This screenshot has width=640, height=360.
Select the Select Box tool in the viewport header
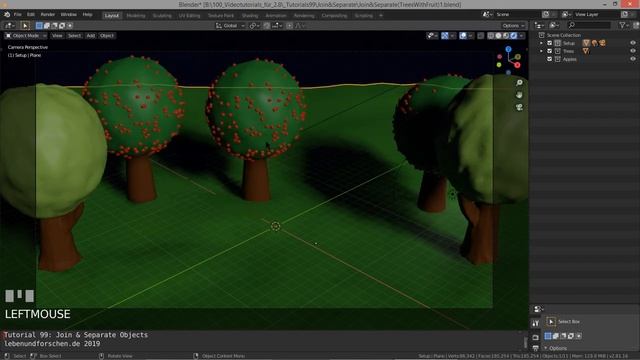click(x=25, y=25)
